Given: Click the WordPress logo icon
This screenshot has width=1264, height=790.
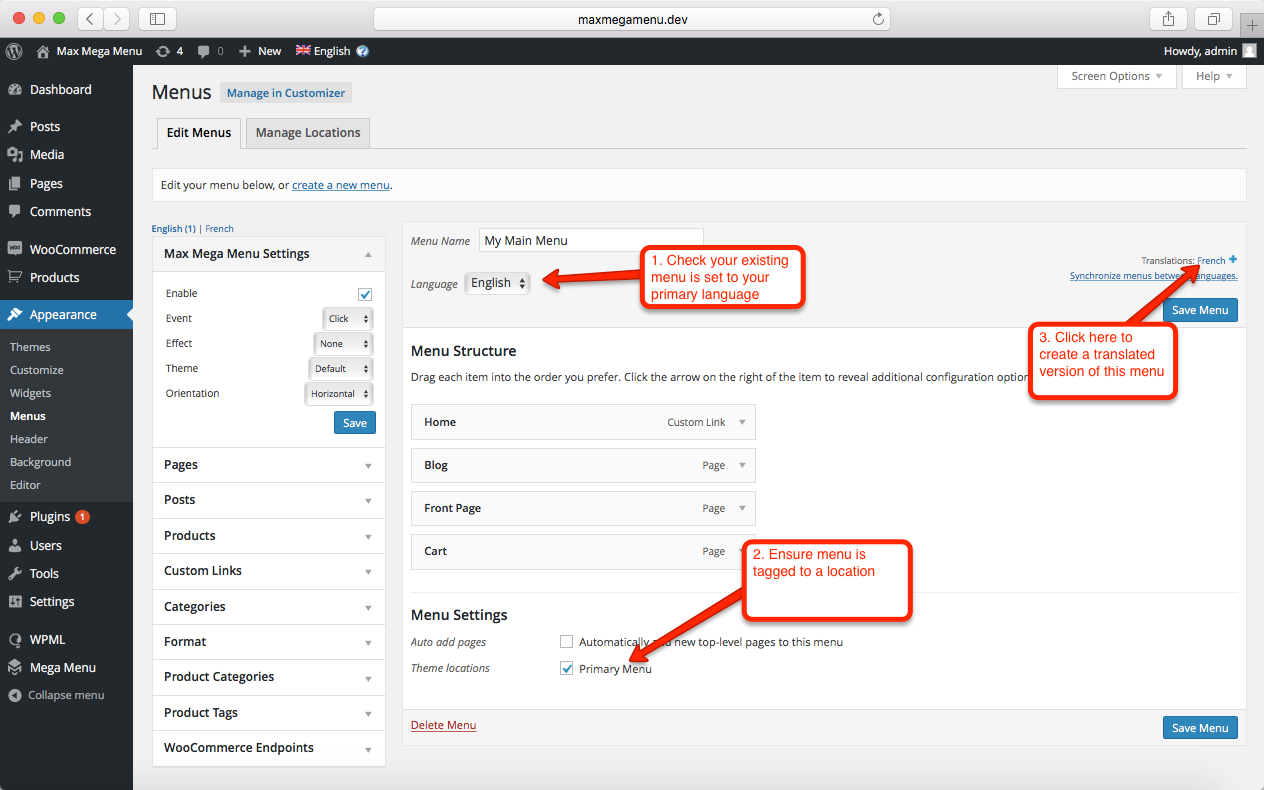Looking at the screenshot, I should pyautogui.click(x=14, y=51).
